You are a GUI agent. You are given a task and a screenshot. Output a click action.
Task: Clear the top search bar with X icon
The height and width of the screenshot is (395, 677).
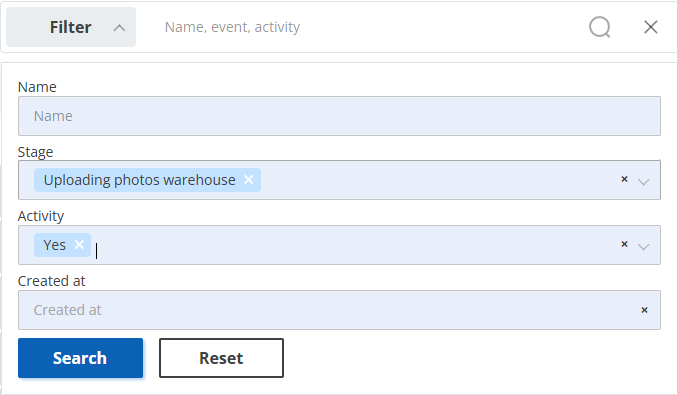point(651,27)
